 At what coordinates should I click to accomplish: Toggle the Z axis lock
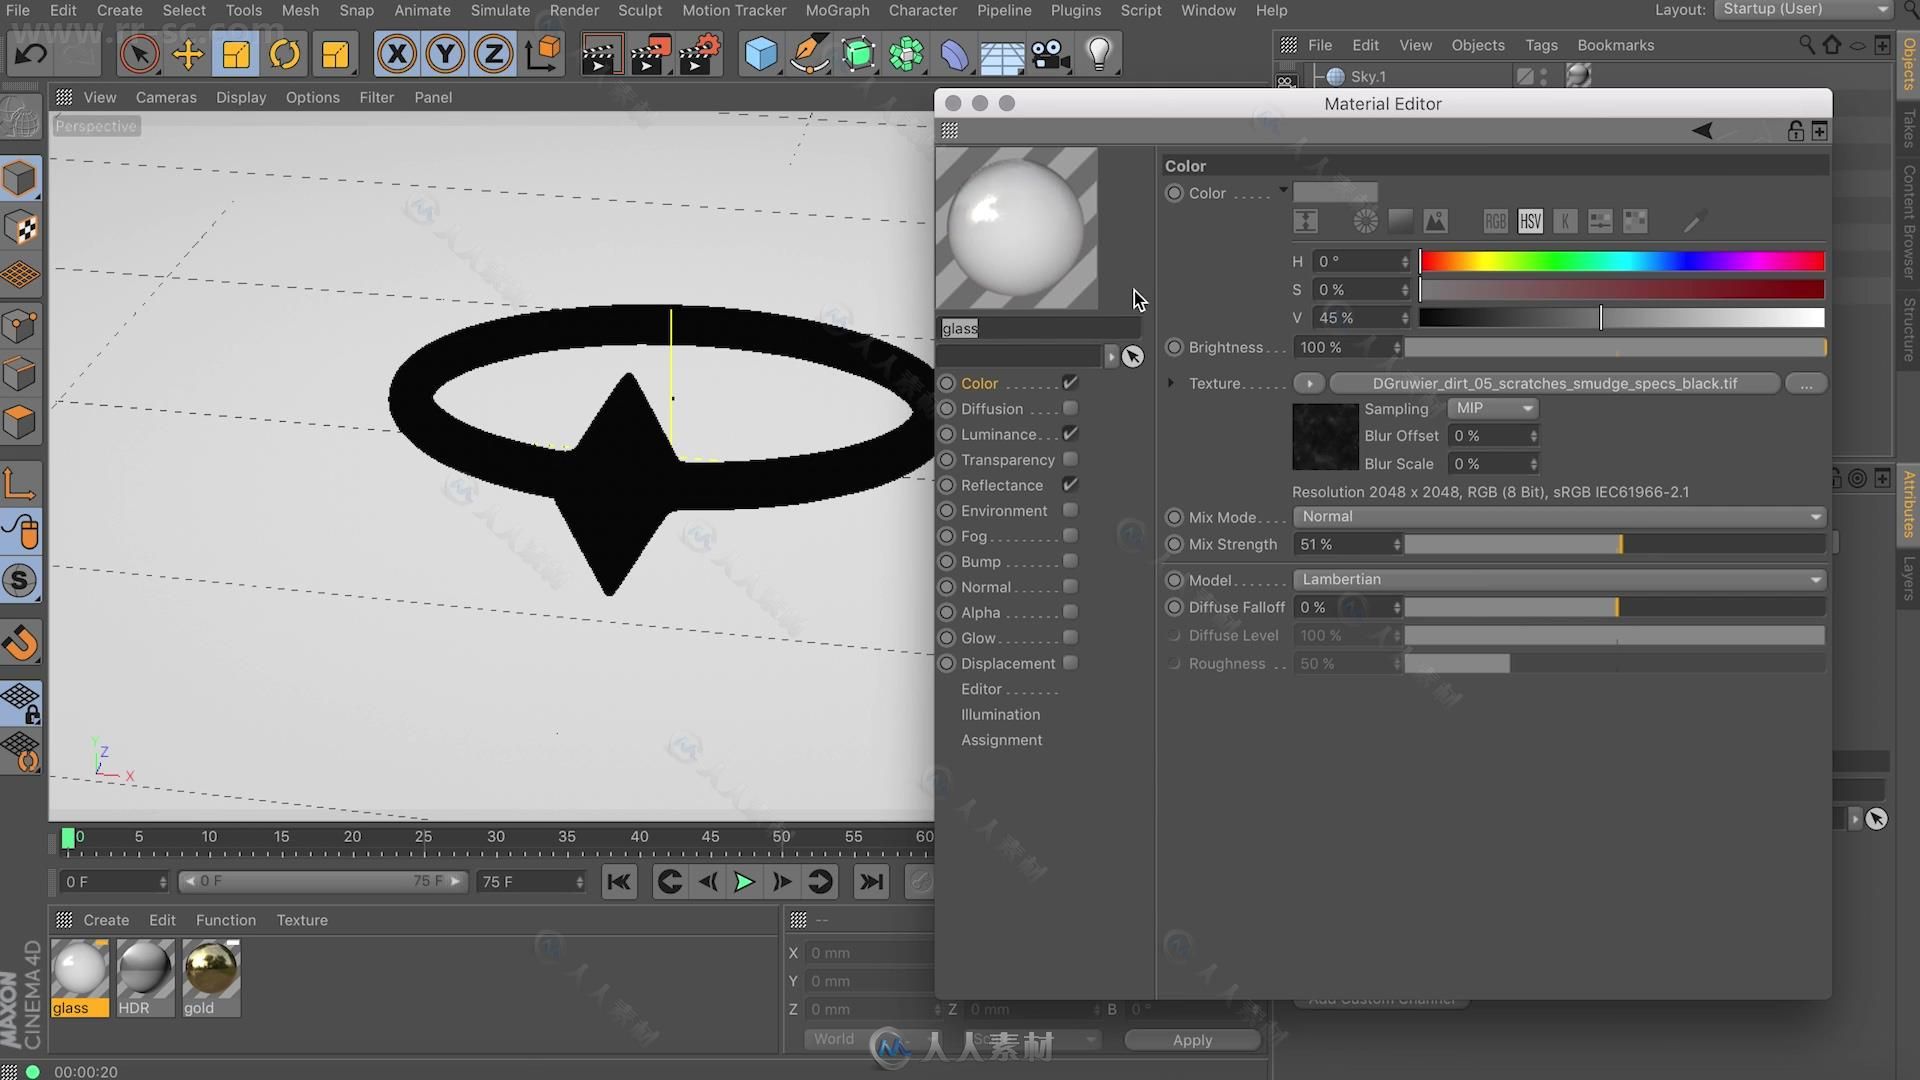[x=493, y=54]
